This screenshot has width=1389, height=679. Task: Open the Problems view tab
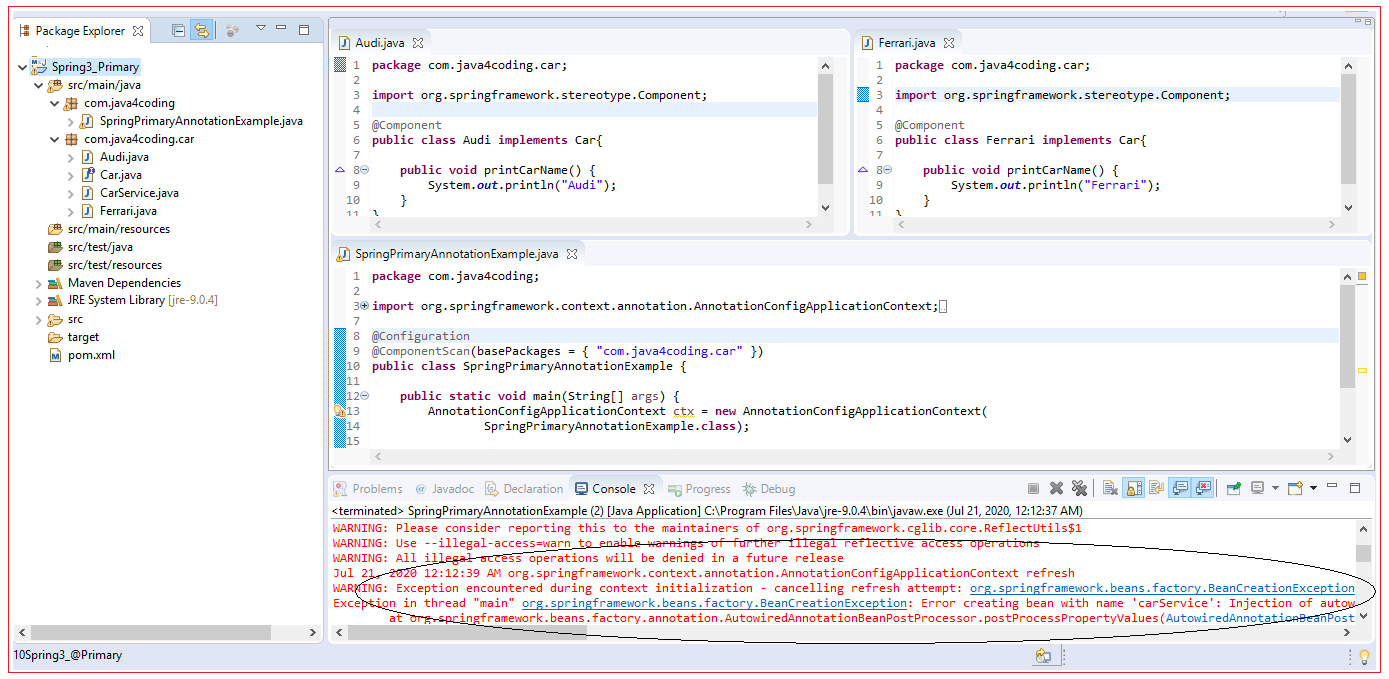coord(368,489)
